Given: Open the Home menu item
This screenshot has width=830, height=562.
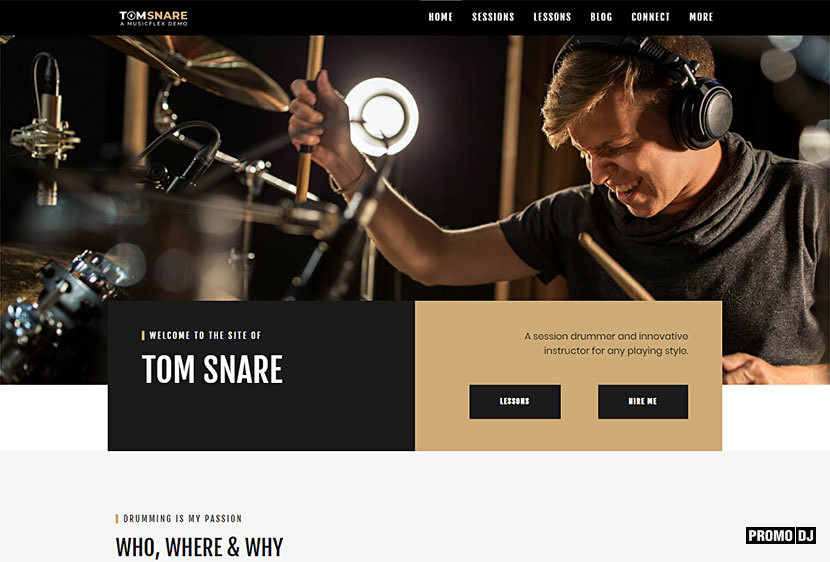Looking at the screenshot, I should [x=440, y=17].
